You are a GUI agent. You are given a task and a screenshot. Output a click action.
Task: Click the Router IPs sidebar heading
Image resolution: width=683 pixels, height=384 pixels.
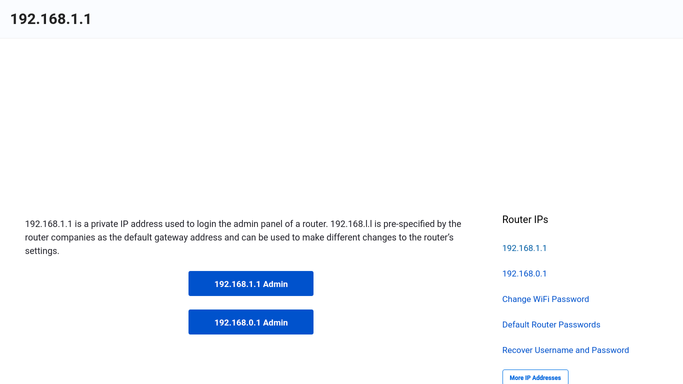click(525, 219)
